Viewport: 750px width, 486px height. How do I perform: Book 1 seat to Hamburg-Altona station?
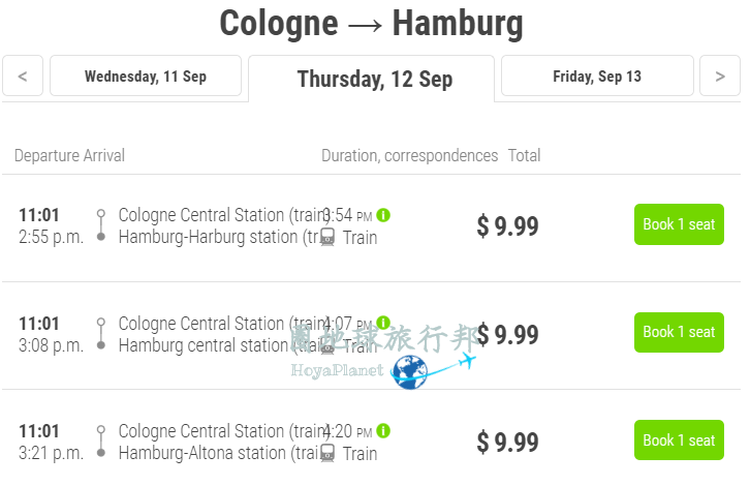[679, 440]
